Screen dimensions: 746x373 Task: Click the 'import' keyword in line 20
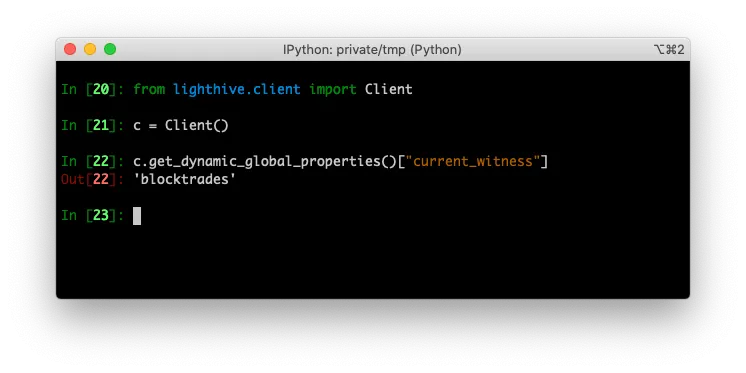pos(333,90)
